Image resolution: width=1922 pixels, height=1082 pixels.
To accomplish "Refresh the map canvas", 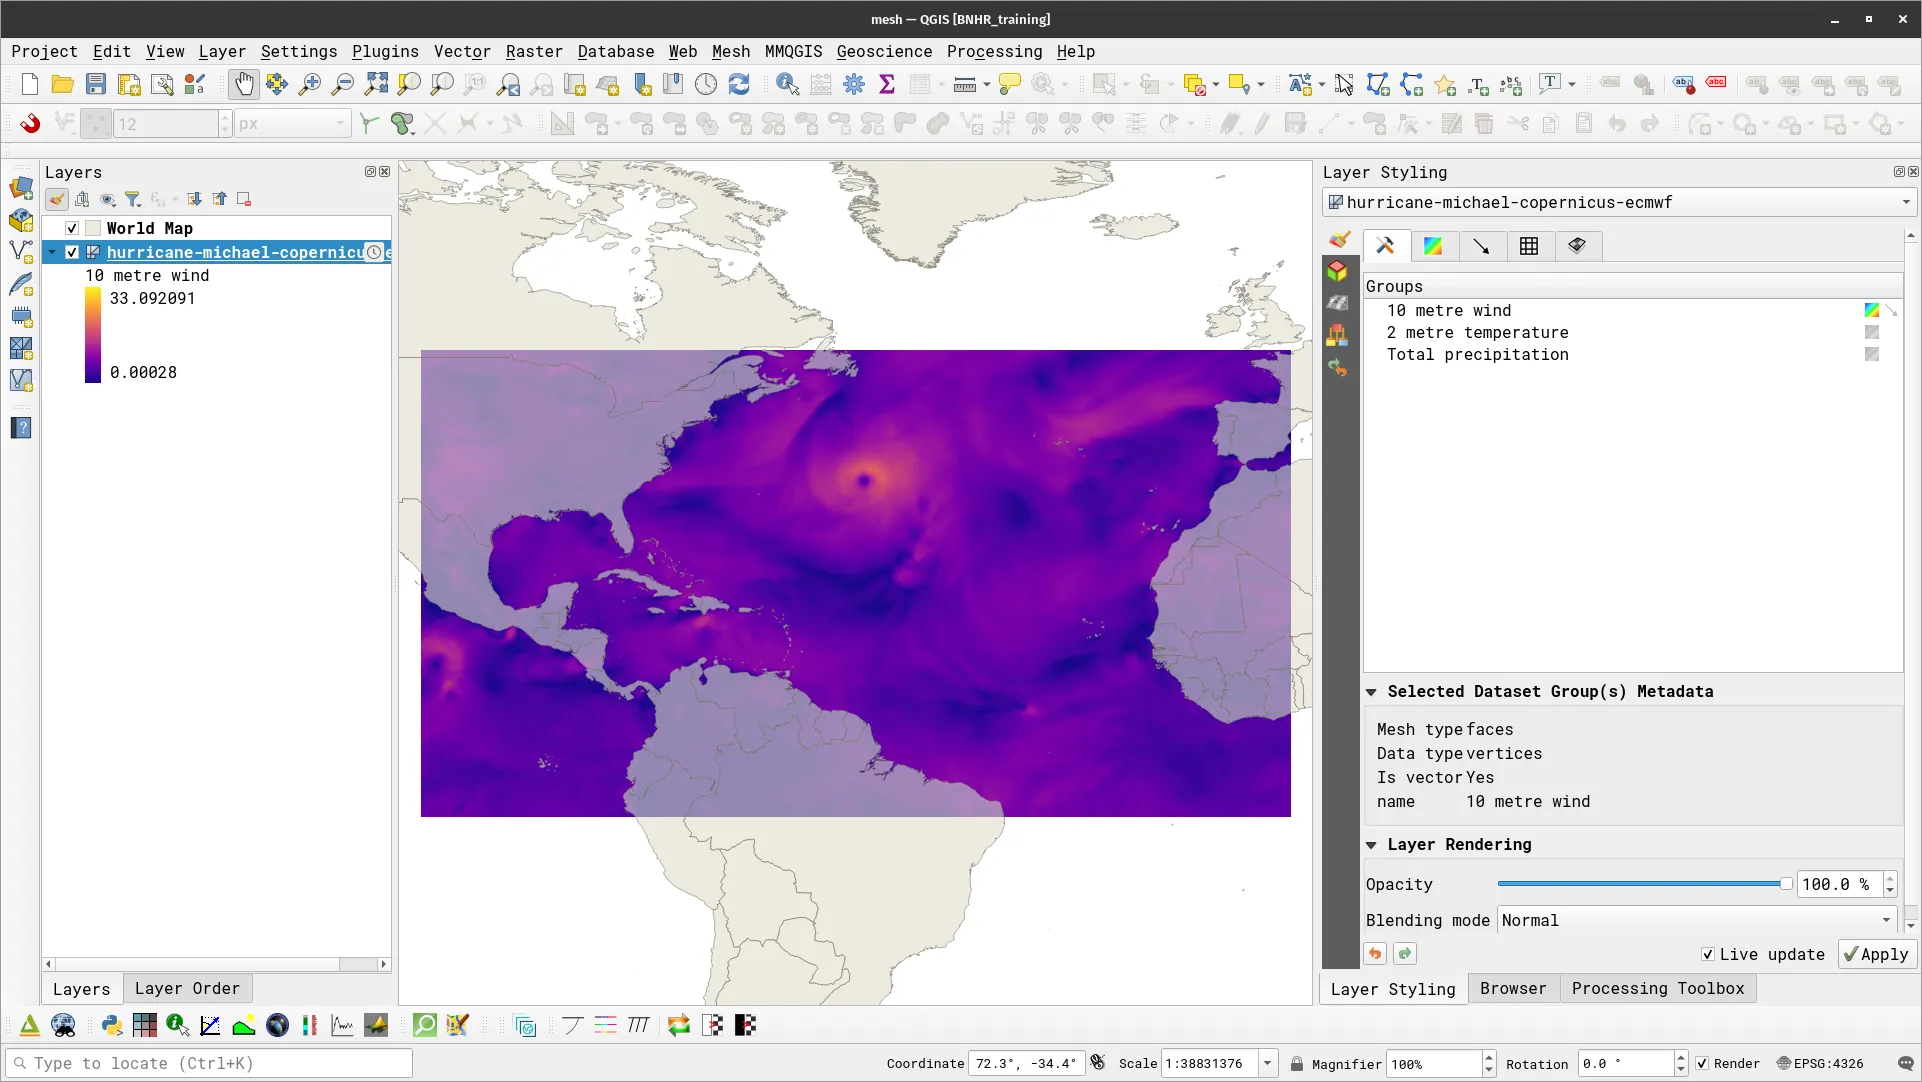I will point(740,84).
